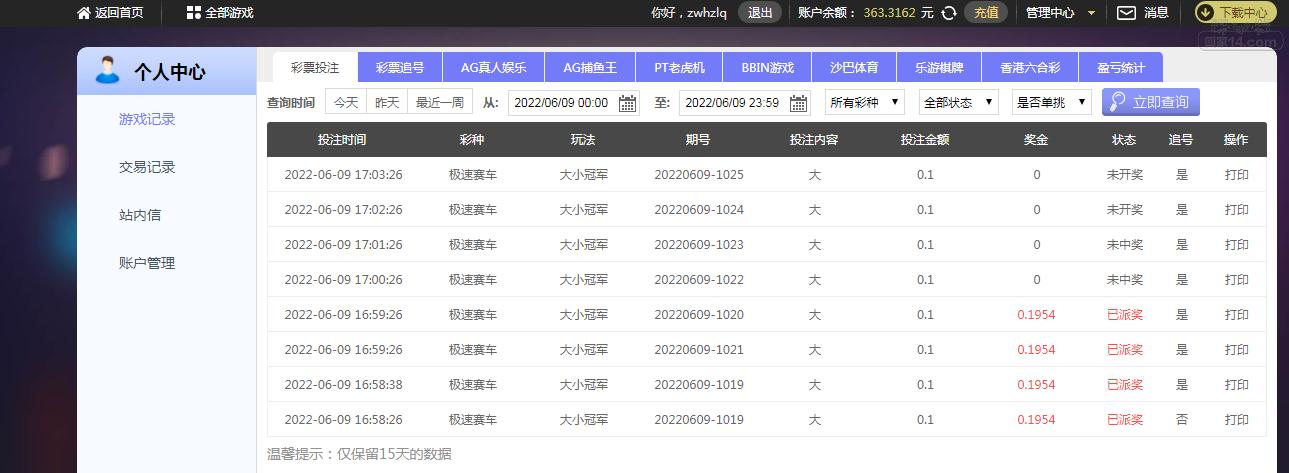Open 管理中心 menu
The width and height of the screenshot is (1289, 473).
1050,13
